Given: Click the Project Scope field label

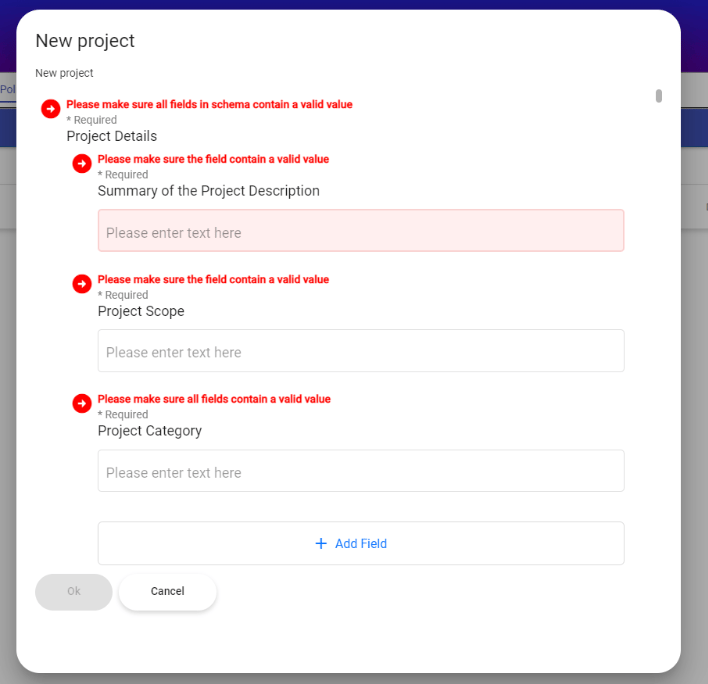Looking at the screenshot, I should (x=141, y=311).
